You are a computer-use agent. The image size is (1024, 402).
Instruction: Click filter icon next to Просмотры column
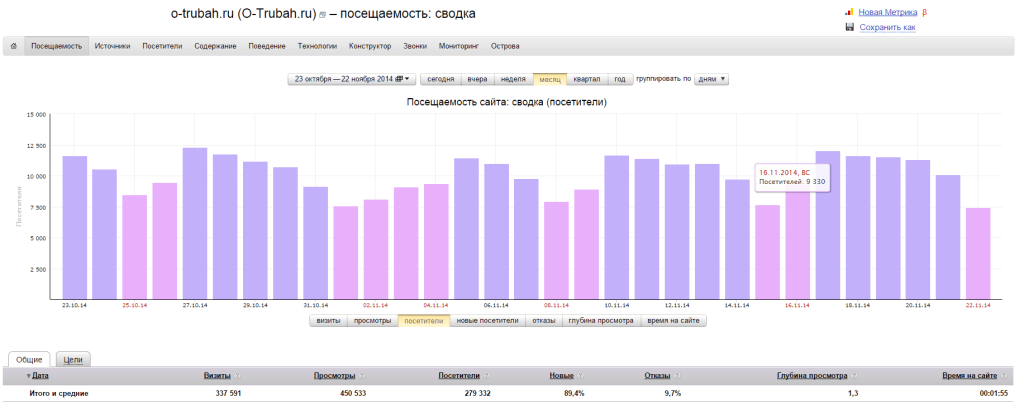coord(362,376)
